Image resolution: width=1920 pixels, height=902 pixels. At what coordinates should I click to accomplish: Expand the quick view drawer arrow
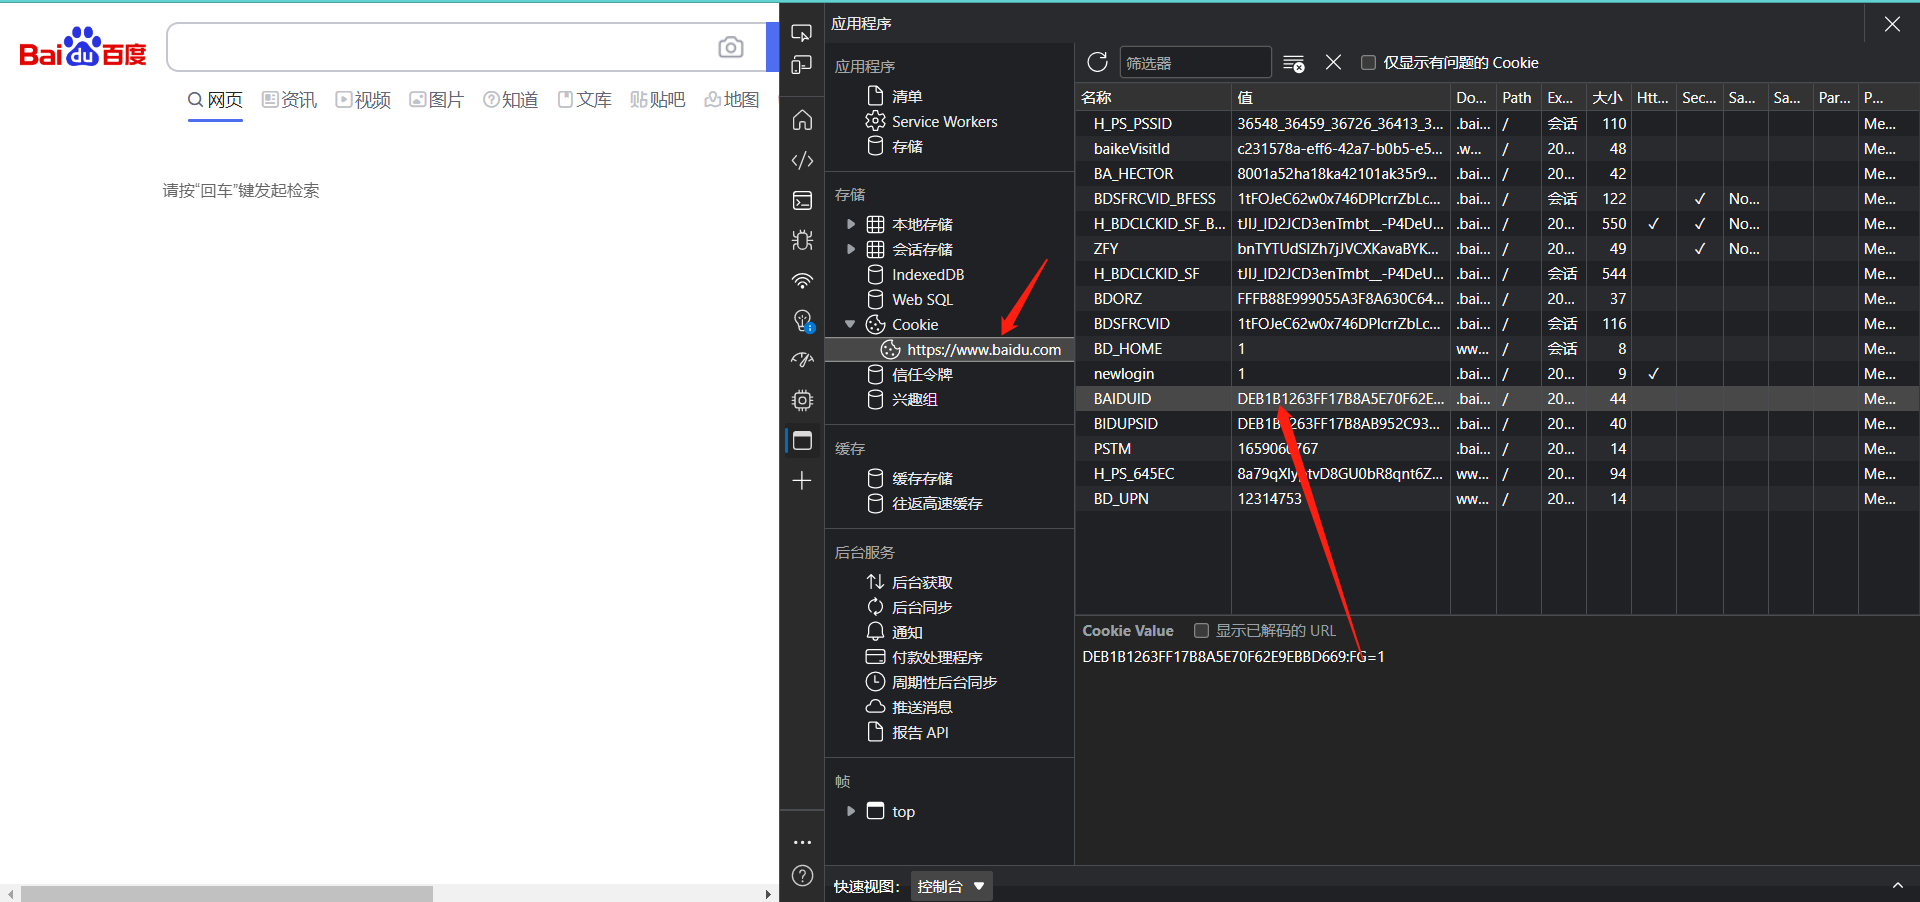(1897, 885)
